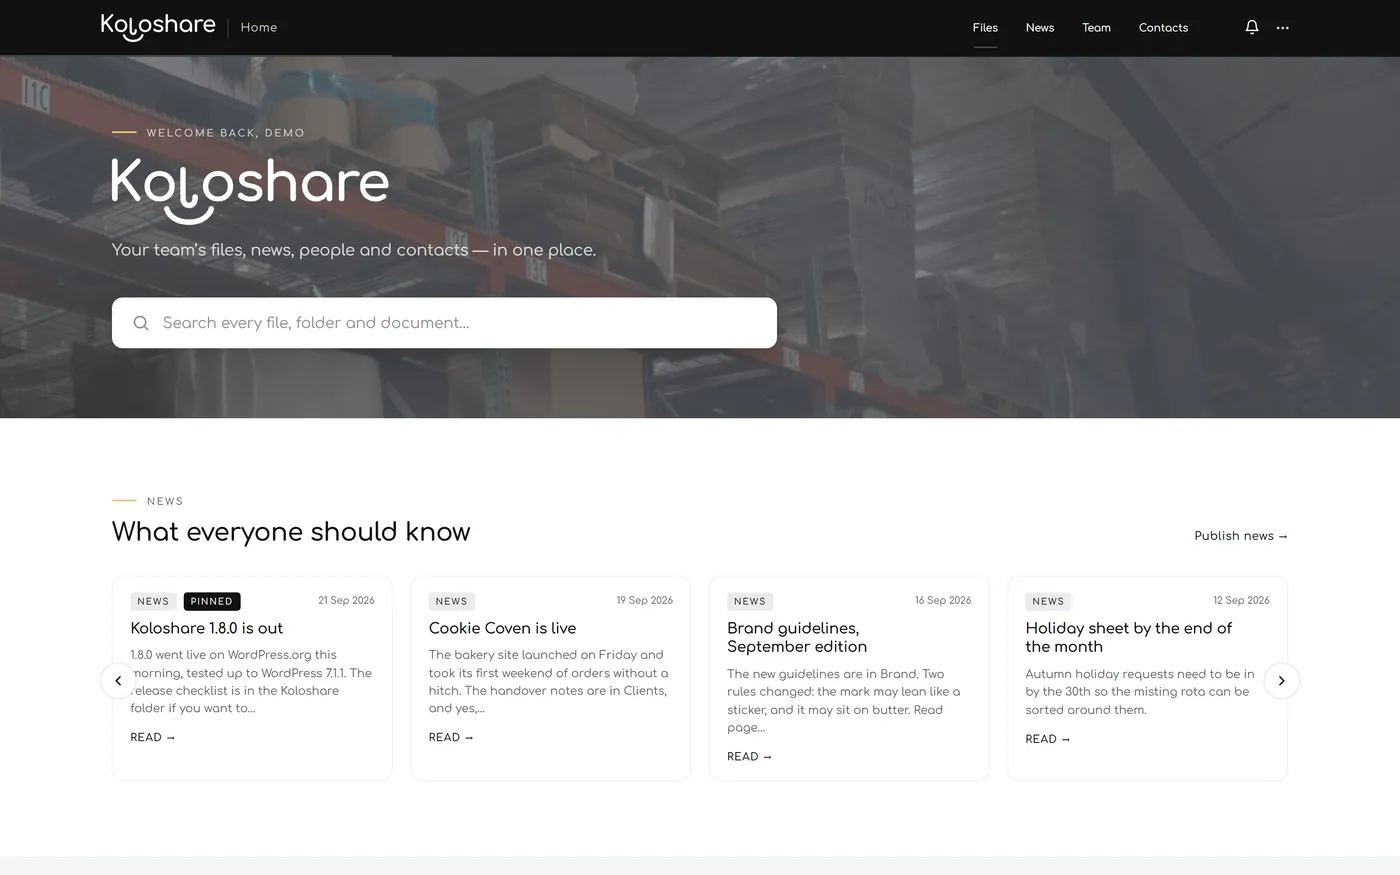Open the three-dots more menu
The width and height of the screenshot is (1400, 875).
coord(1283,28)
